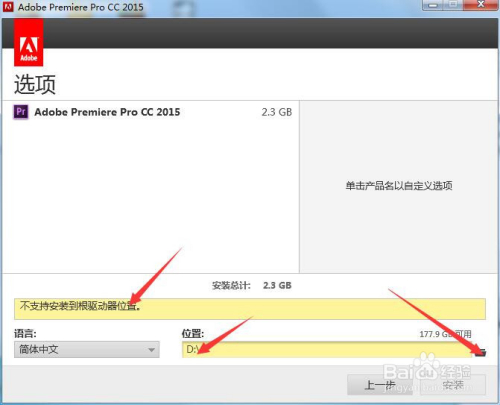Click the 位置 label
Image resolution: width=500 pixels, height=405 pixels.
click(193, 333)
